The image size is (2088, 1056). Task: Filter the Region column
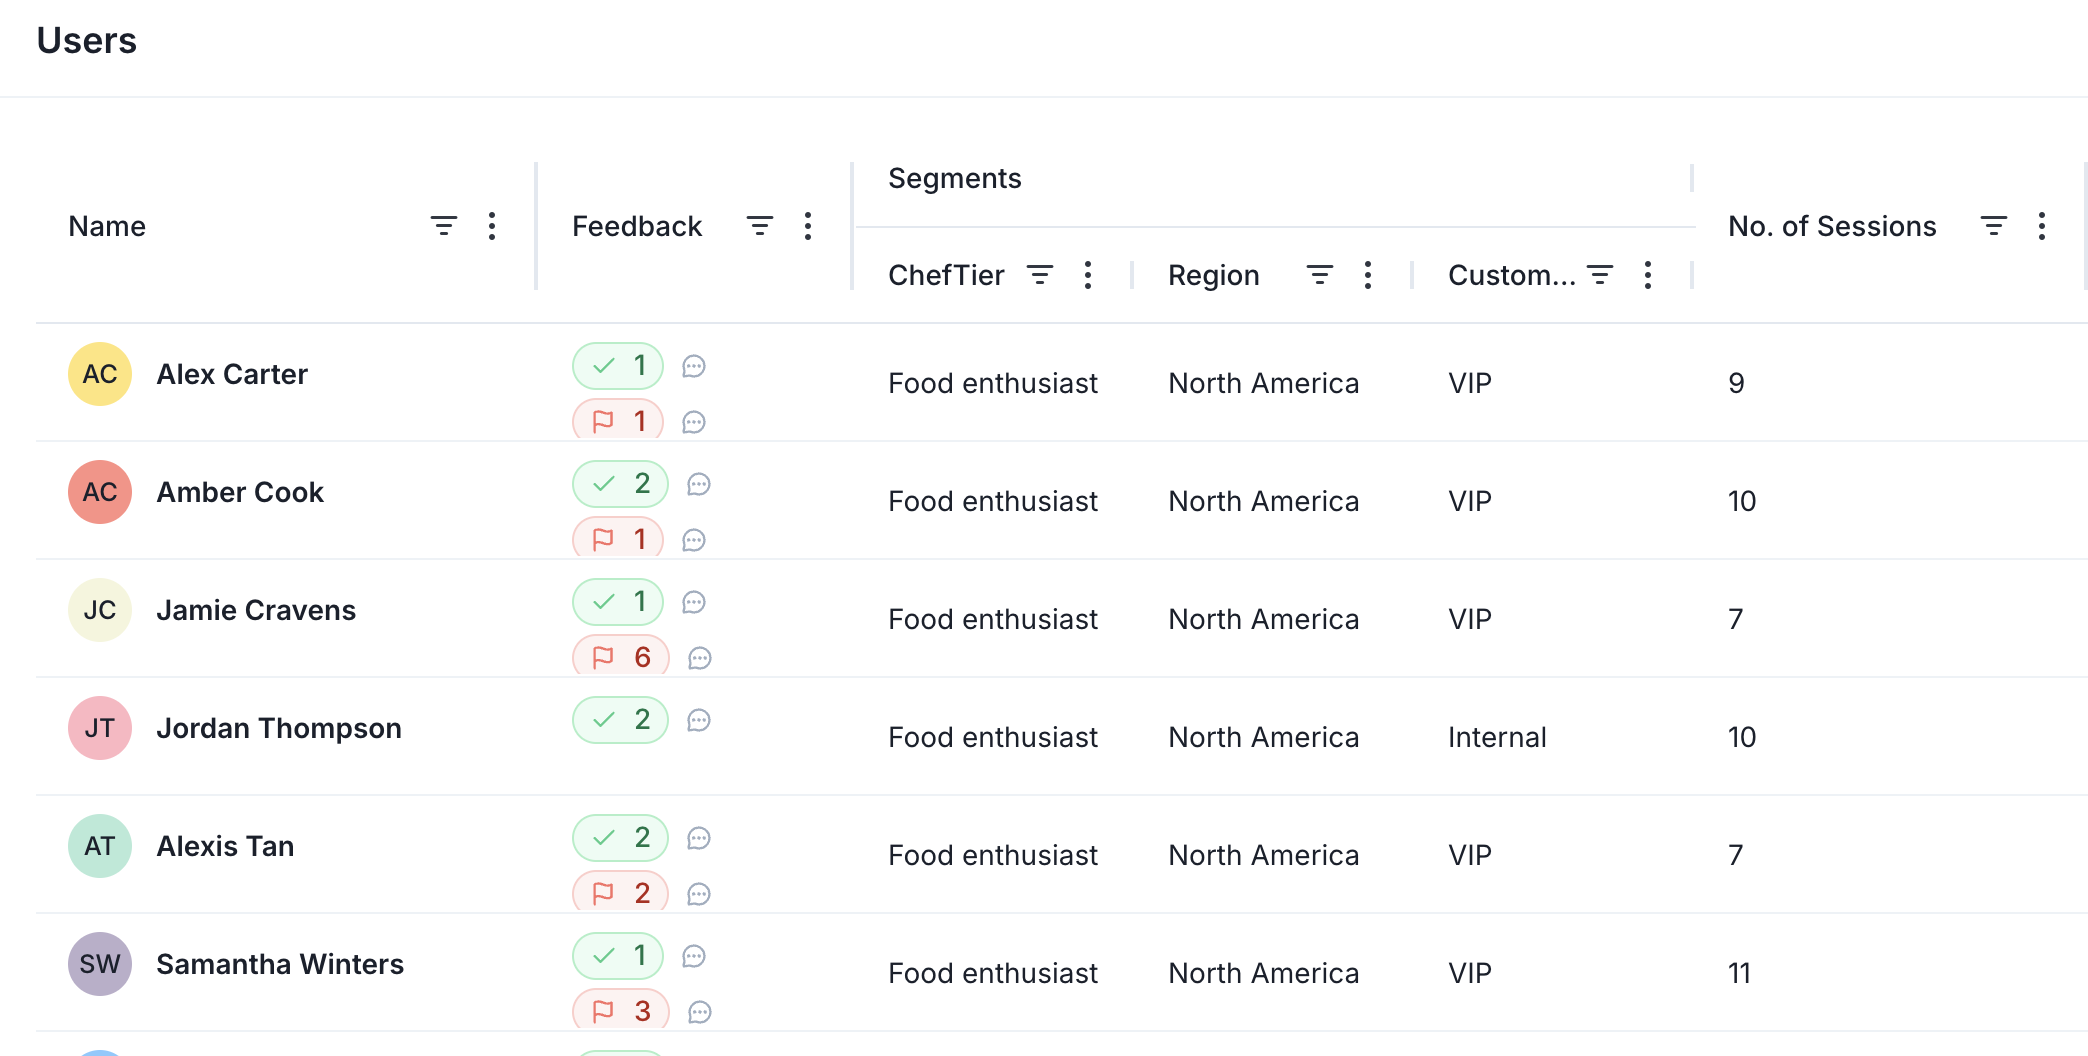(x=1320, y=275)
